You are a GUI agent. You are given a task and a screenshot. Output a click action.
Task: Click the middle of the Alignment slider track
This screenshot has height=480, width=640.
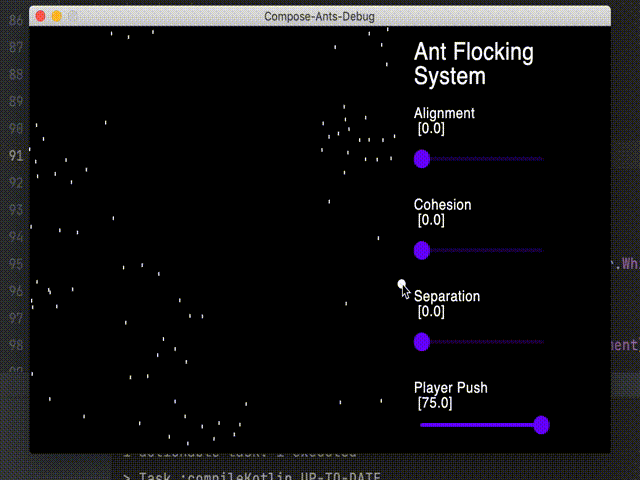click(482, 159)
